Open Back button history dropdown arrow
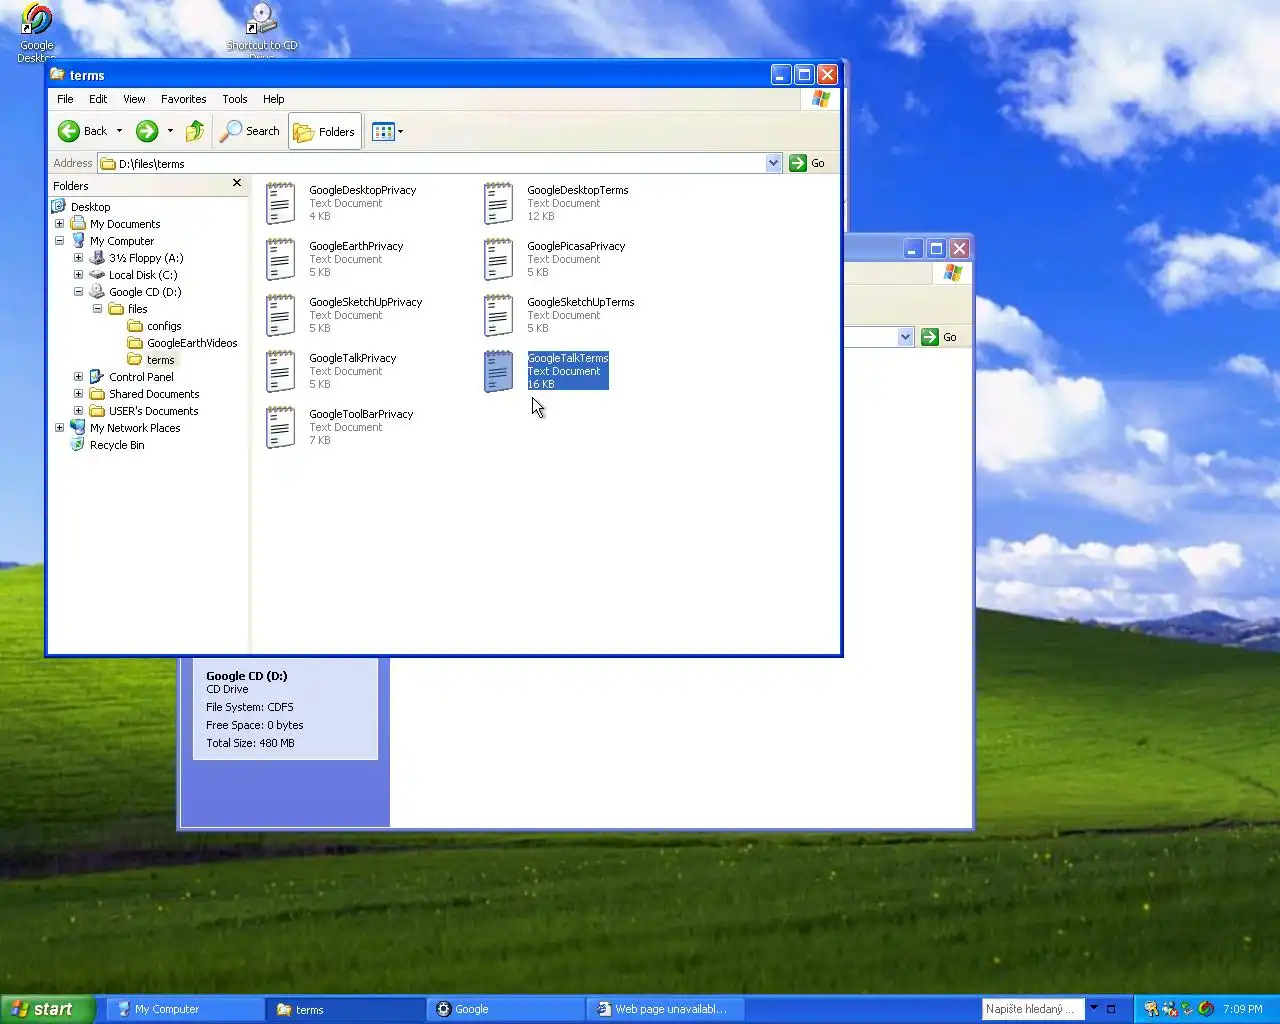The width and height of the screenshot is (1280, 1024). [119, 131]
